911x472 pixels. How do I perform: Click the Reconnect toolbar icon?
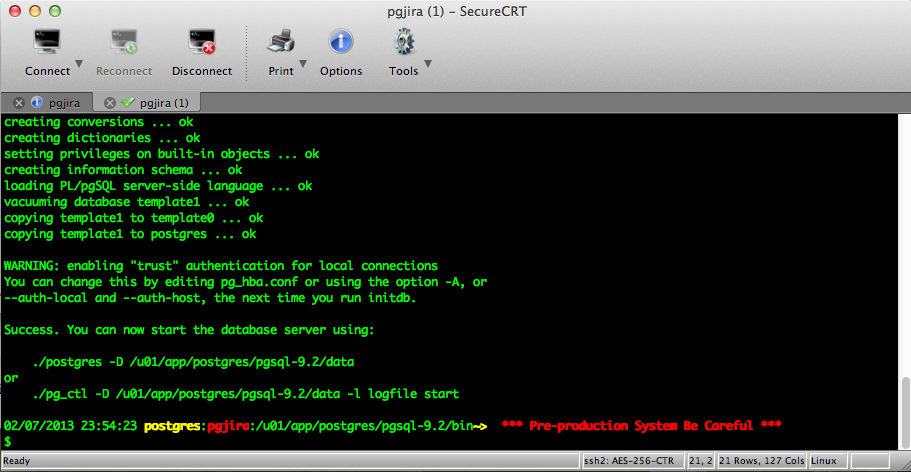tap(124, 43)
